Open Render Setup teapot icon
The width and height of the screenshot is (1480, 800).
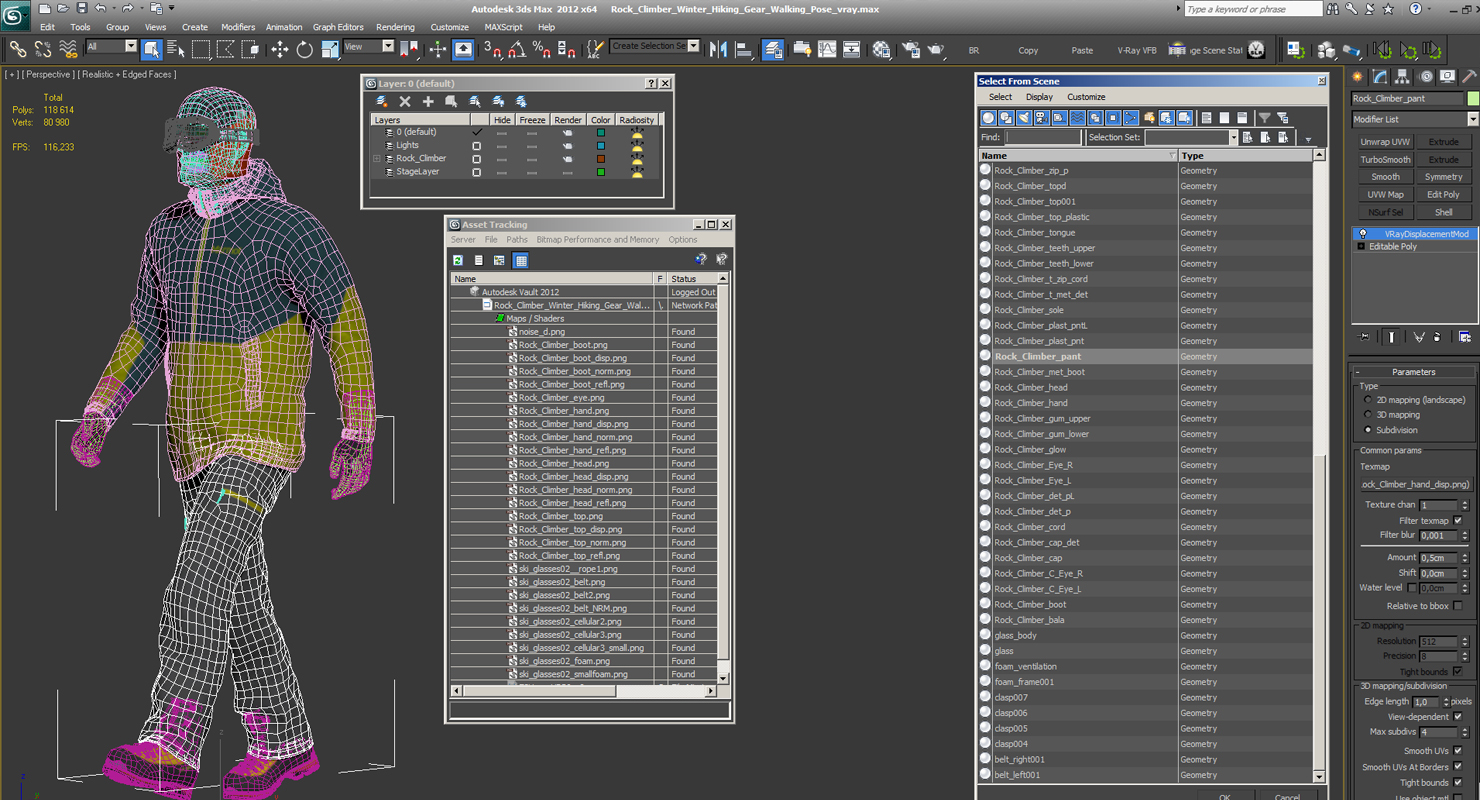[910, 49]
